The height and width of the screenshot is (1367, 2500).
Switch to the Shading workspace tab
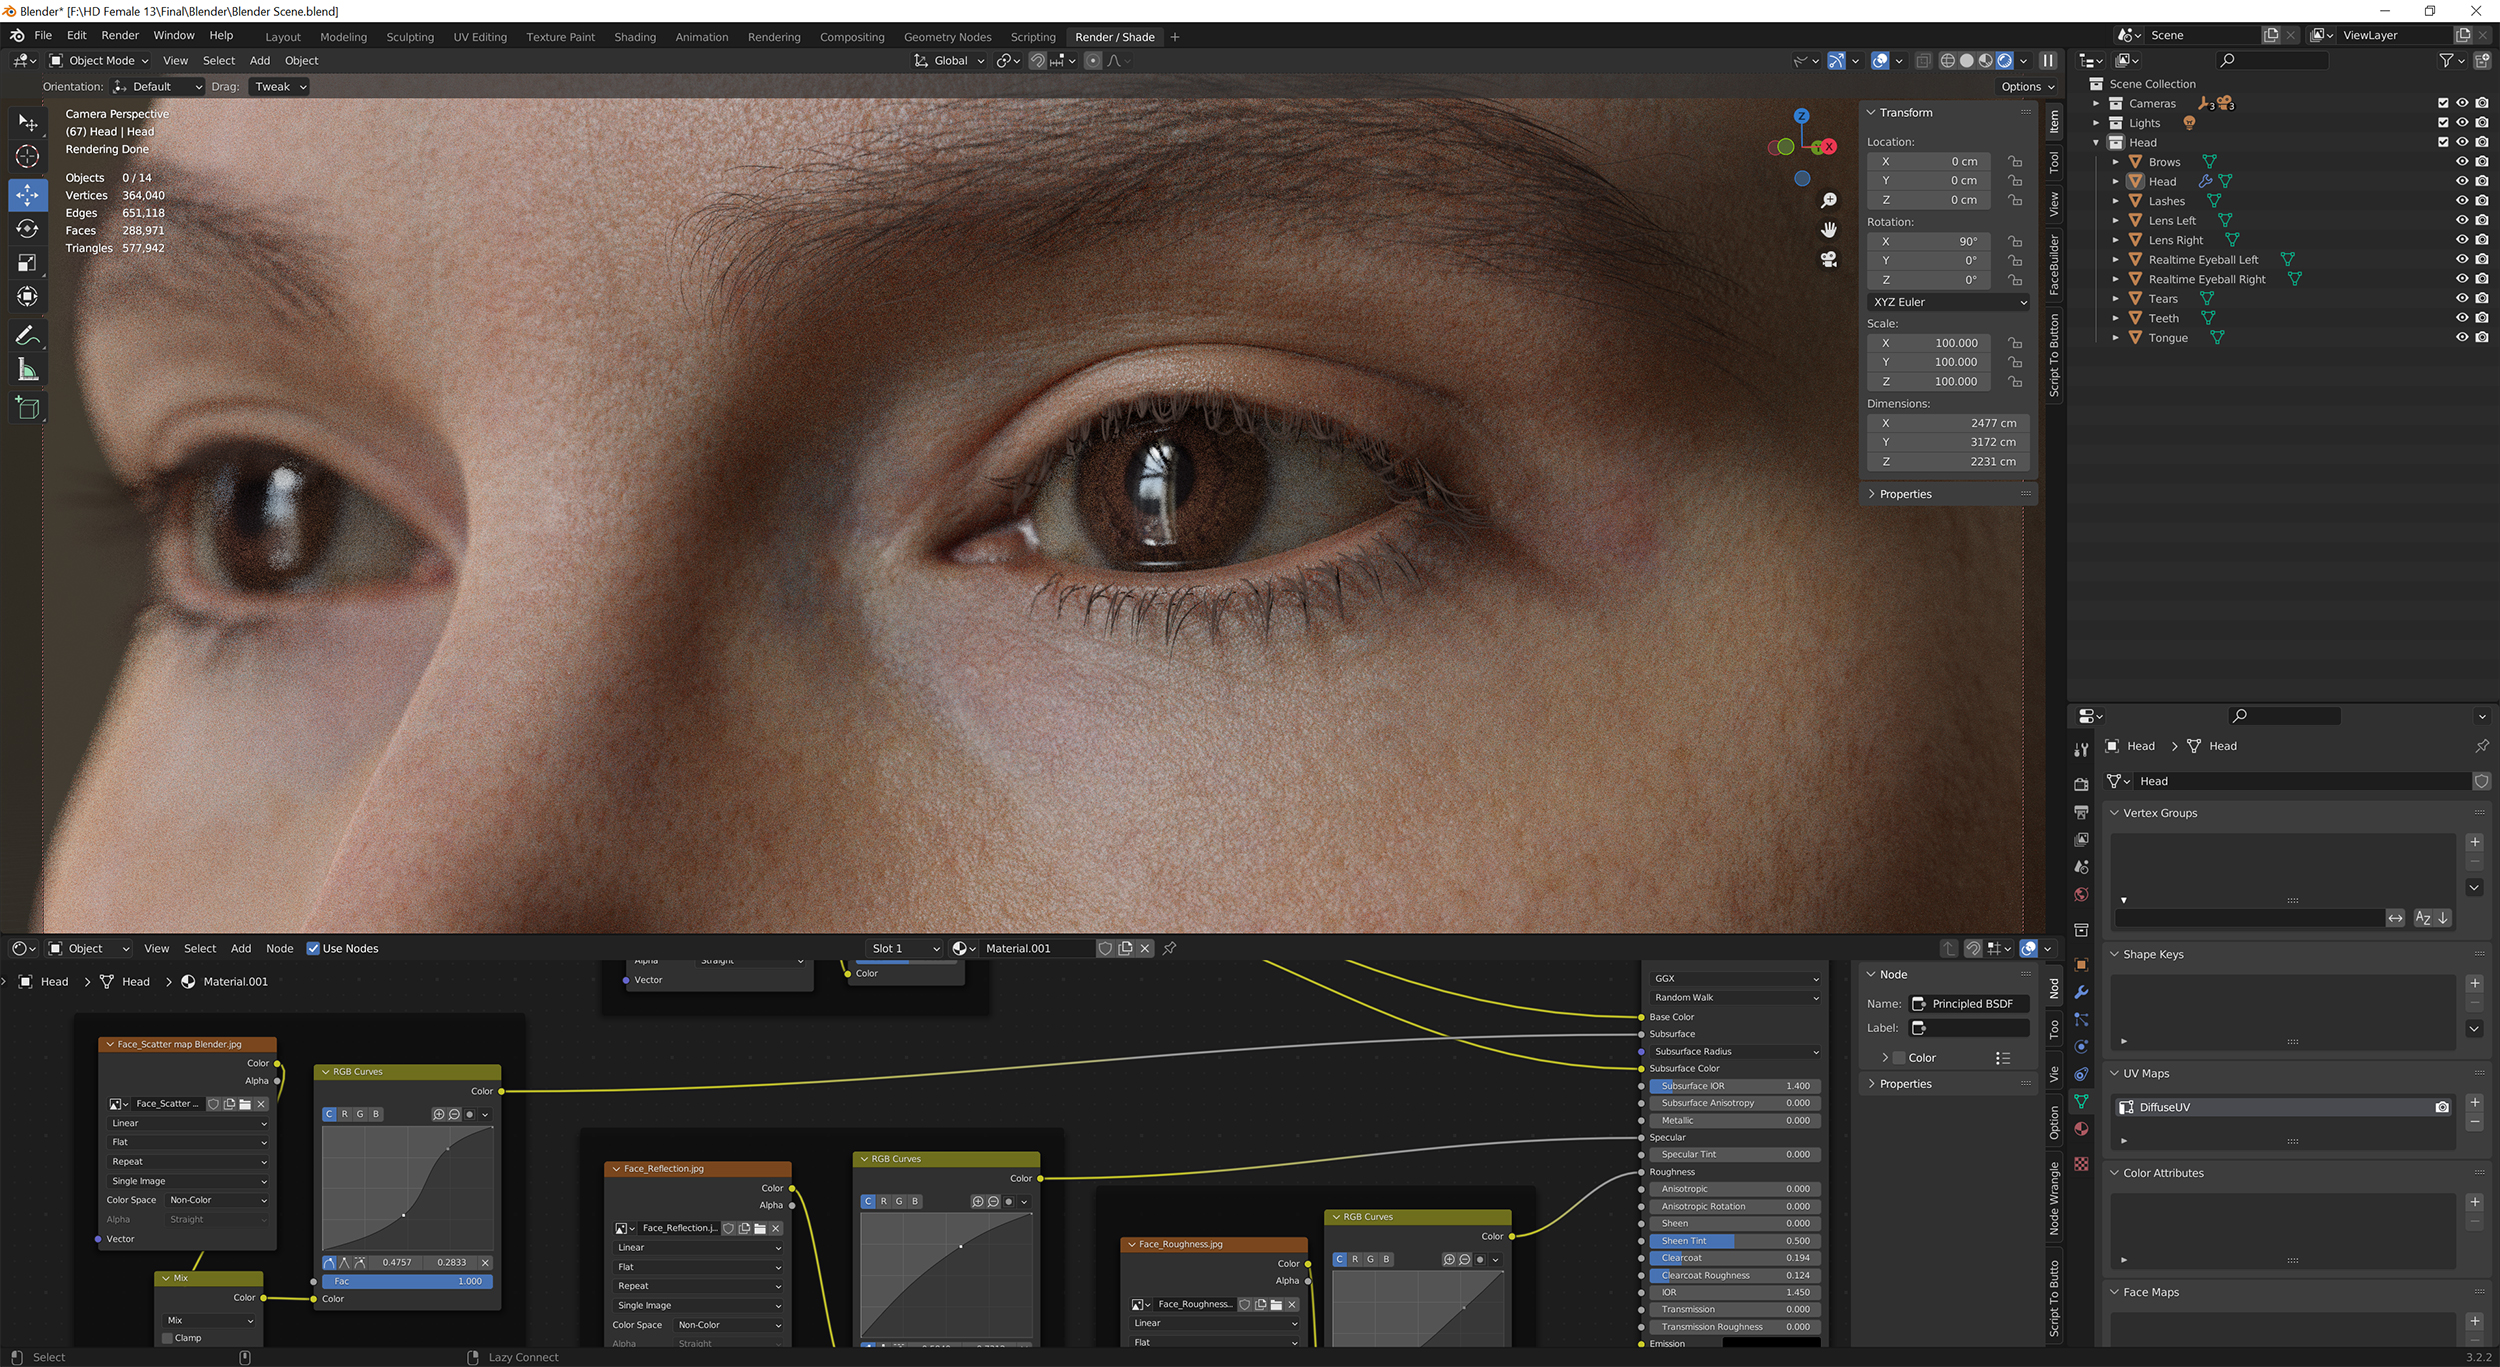[634, 37]
